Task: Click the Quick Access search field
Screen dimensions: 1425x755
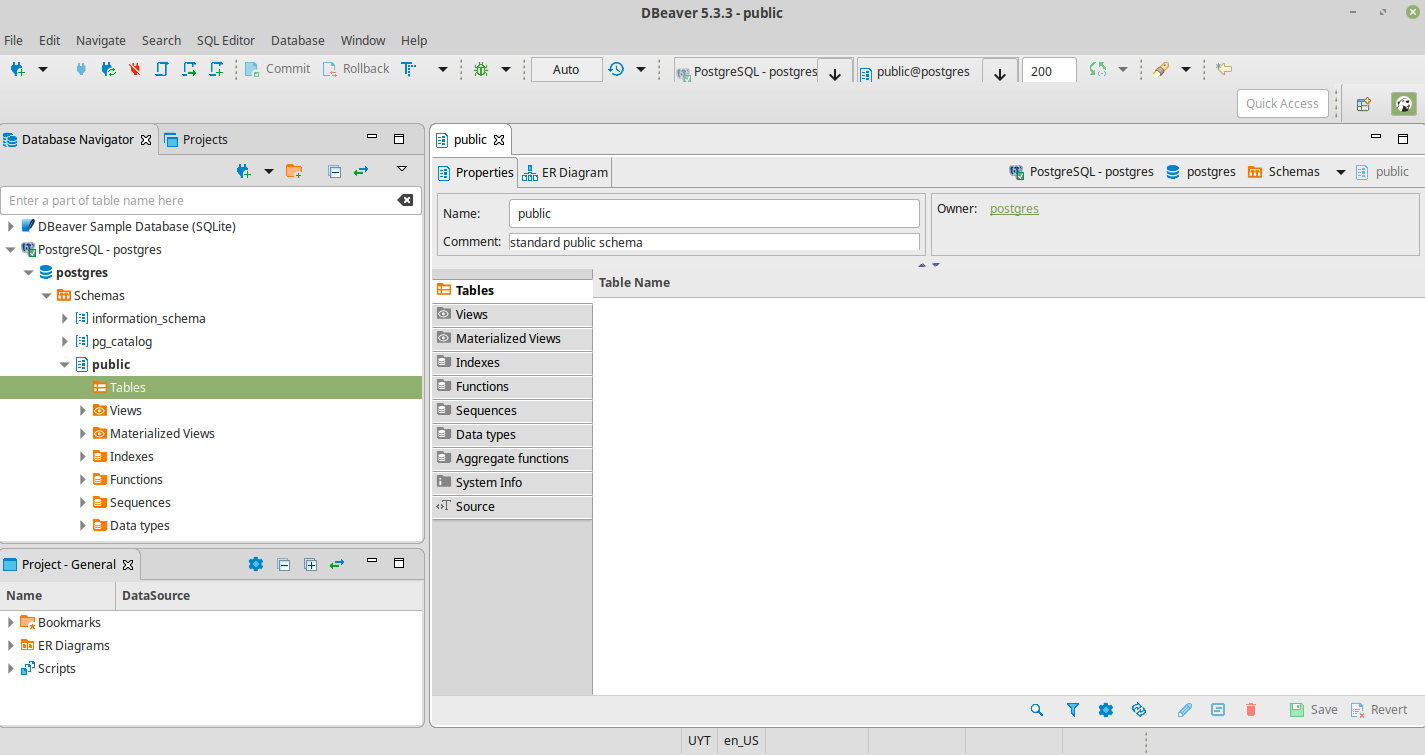Action: (x=1283, y=104)
